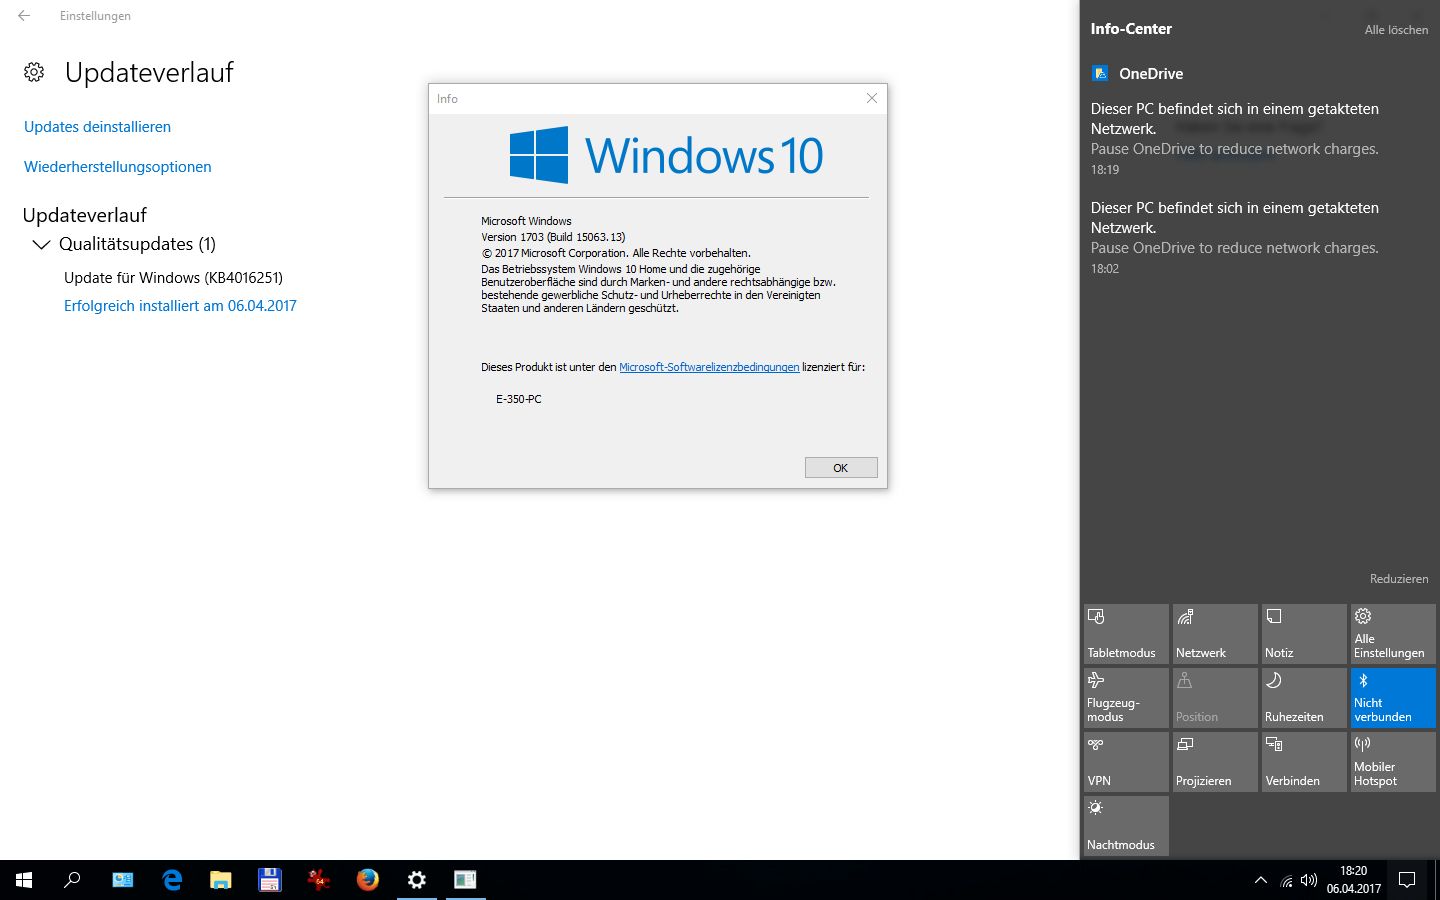Open the network tray icon
1440x900 pixels.
click(x=1286, y=881)
